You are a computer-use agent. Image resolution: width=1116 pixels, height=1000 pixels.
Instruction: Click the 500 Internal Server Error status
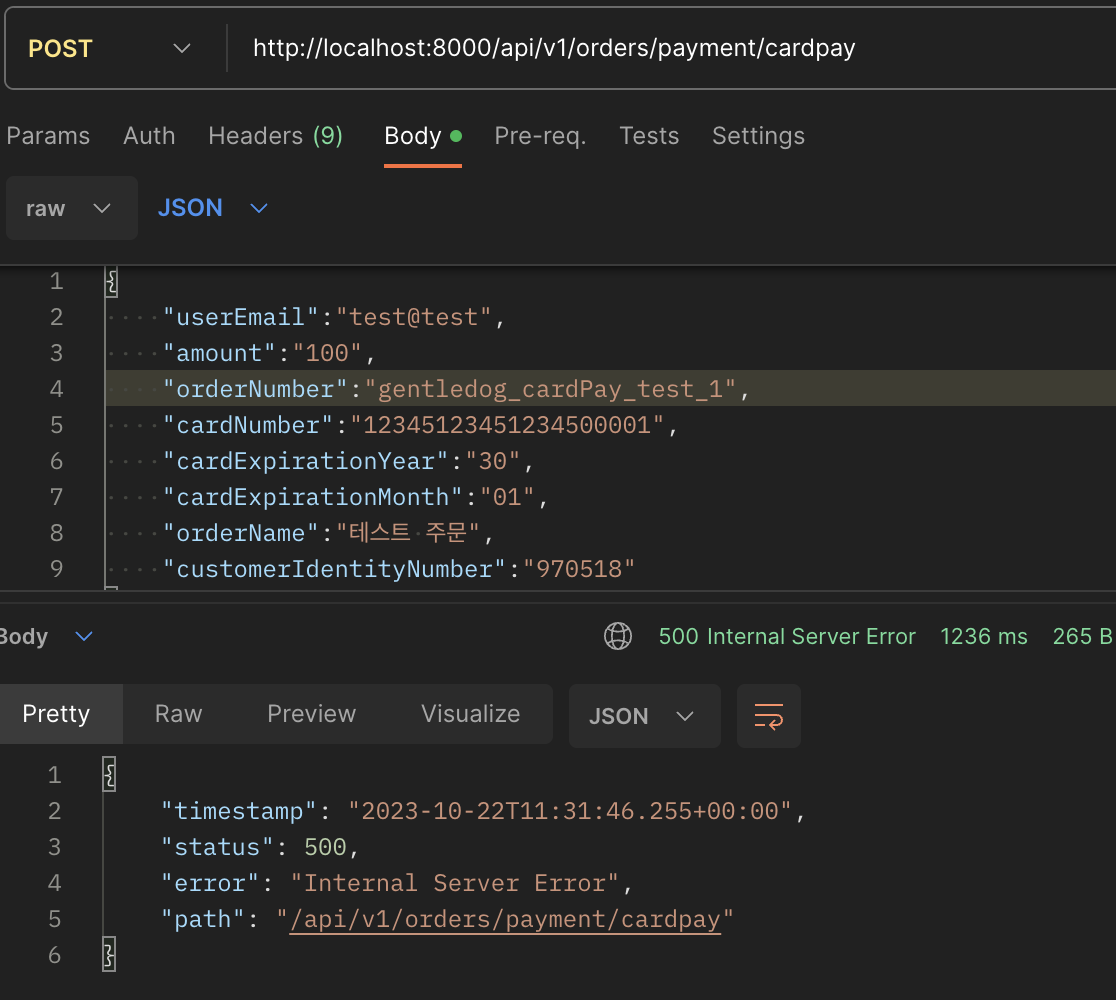(787, 637)
